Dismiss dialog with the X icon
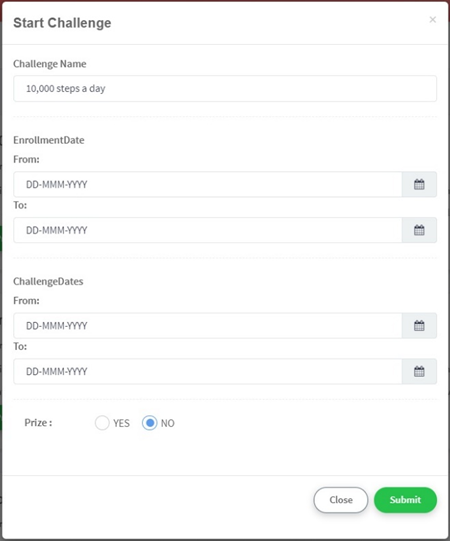Image resolution: width=450 pixels, height=541 pixels. [x=432, y=20]
